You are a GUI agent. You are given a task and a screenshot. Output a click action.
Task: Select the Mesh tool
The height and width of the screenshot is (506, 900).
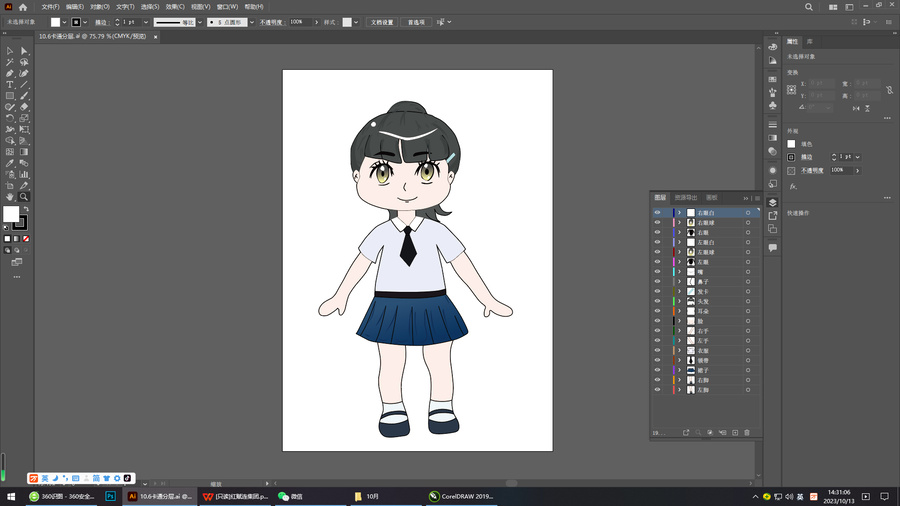(10, 152)
